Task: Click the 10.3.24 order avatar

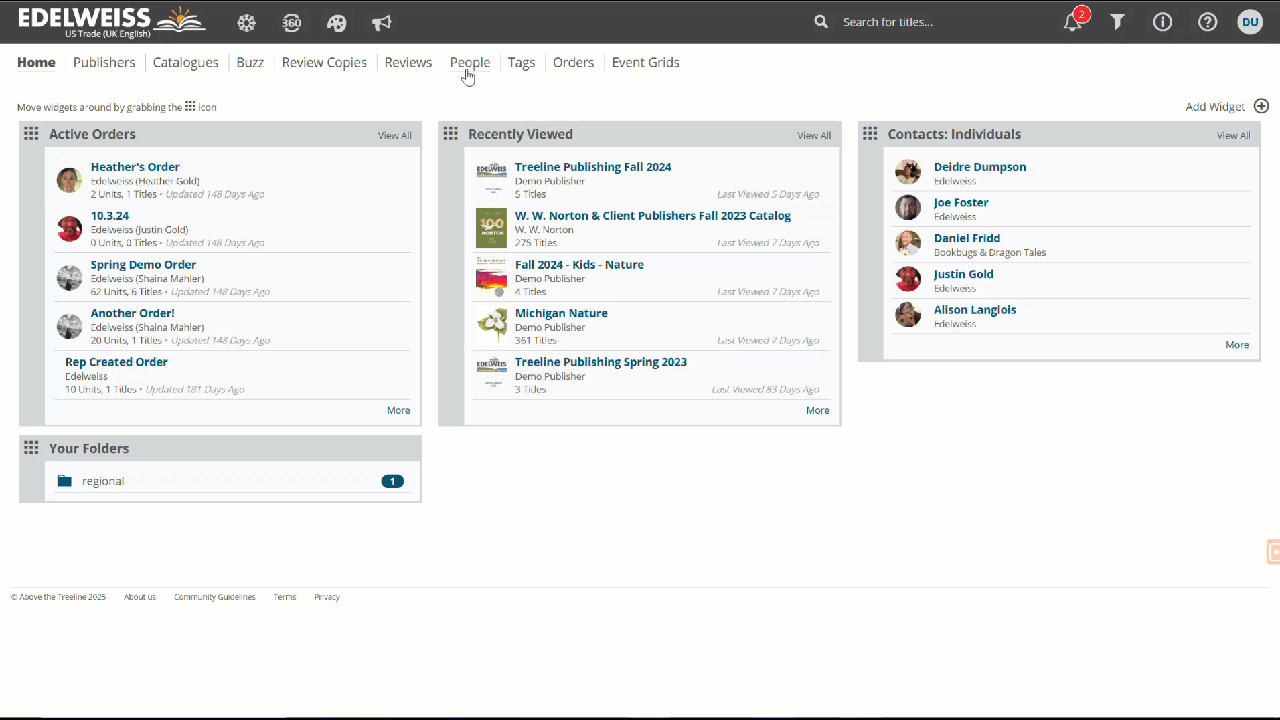Action: pyautogui.click(x=69, y=229)
